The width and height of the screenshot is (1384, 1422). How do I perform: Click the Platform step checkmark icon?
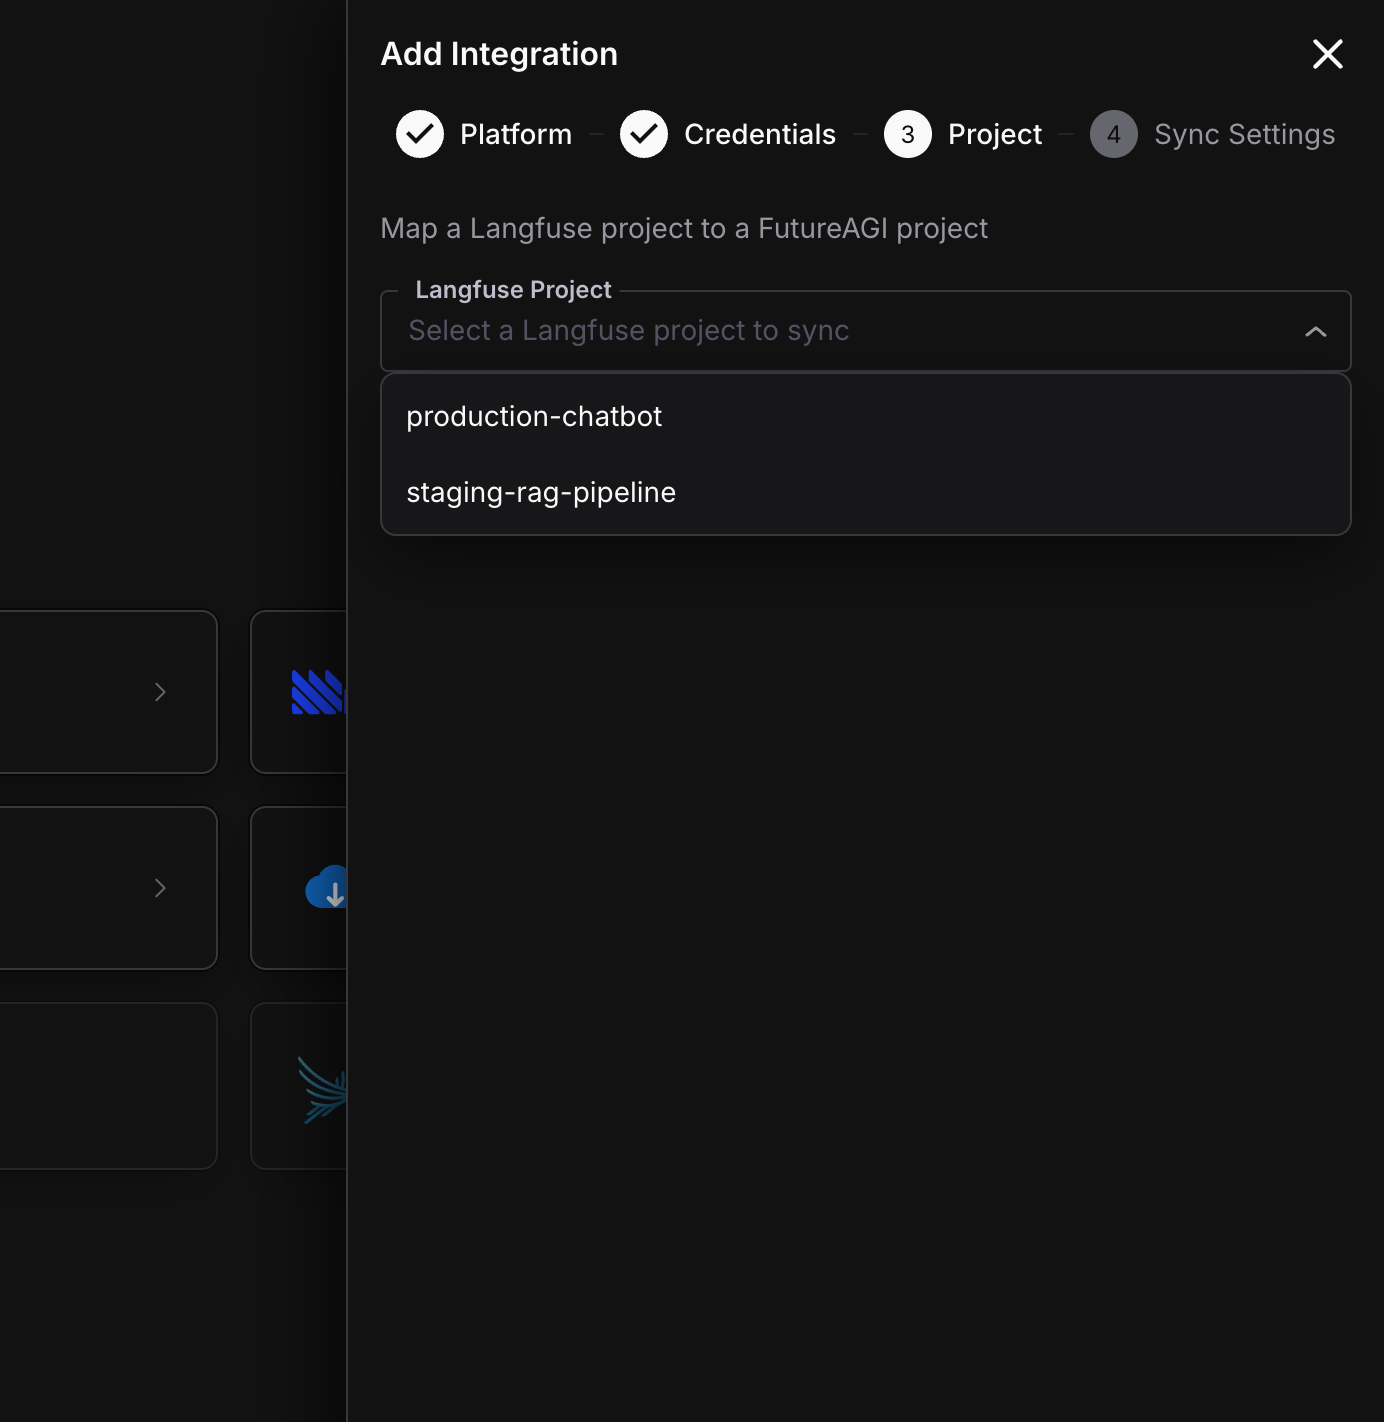(420, 133)
